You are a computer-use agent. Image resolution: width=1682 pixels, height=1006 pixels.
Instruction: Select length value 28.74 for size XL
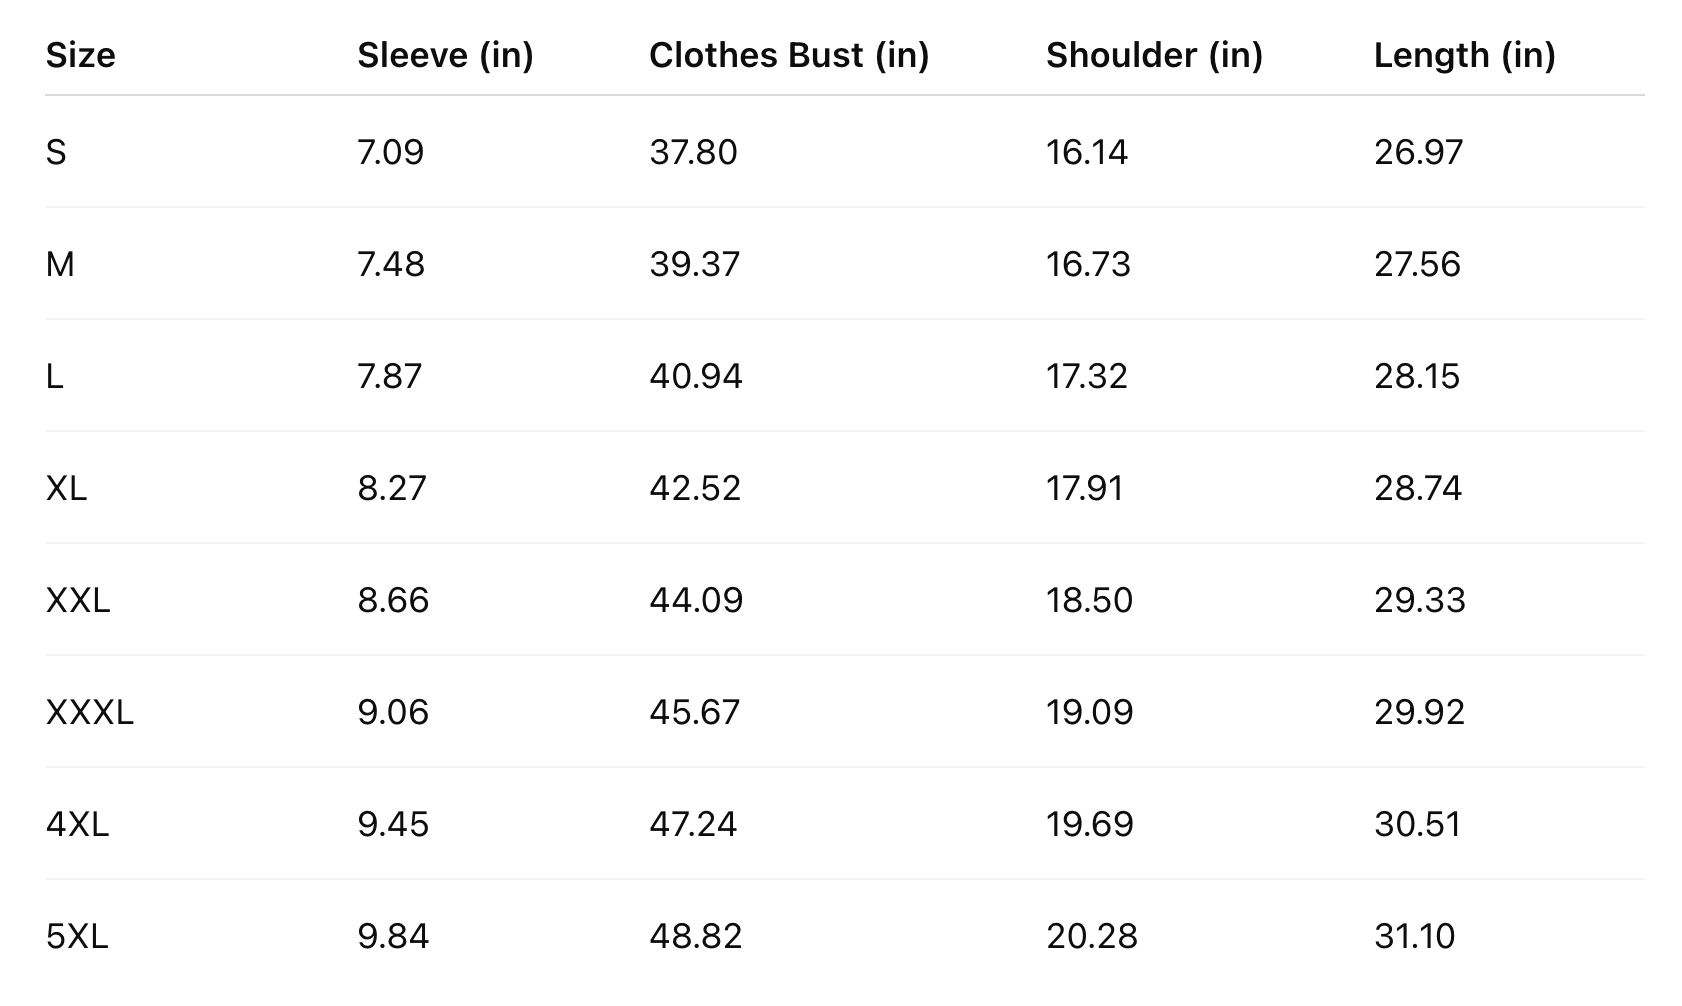[x=1417, y=488]
